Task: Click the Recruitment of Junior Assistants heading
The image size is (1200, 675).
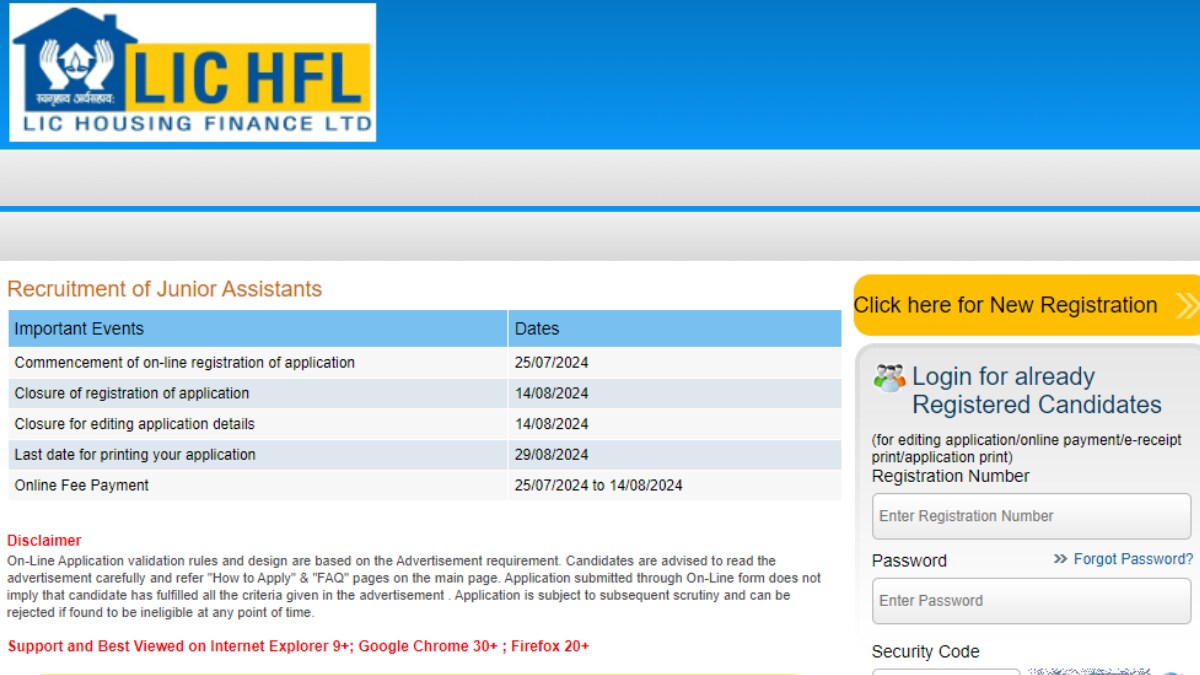Action: click(164, 289)
